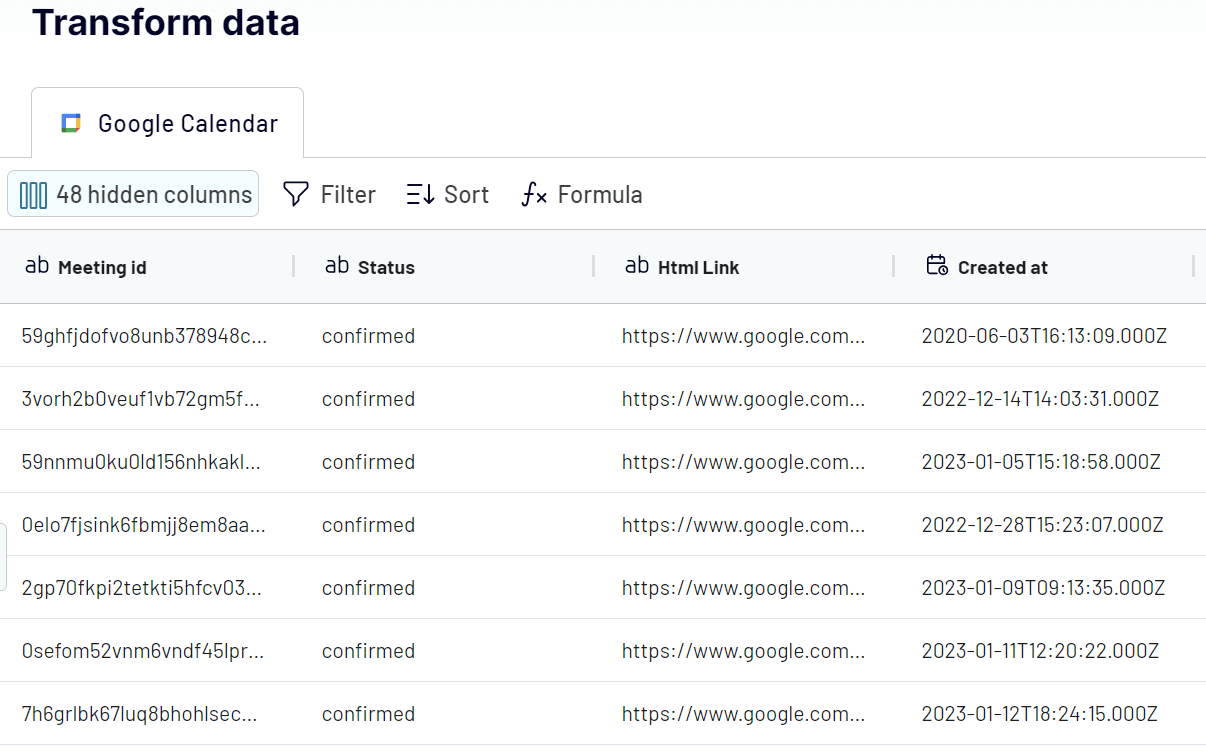
Task: Open the Filter option
Action: 329,194
